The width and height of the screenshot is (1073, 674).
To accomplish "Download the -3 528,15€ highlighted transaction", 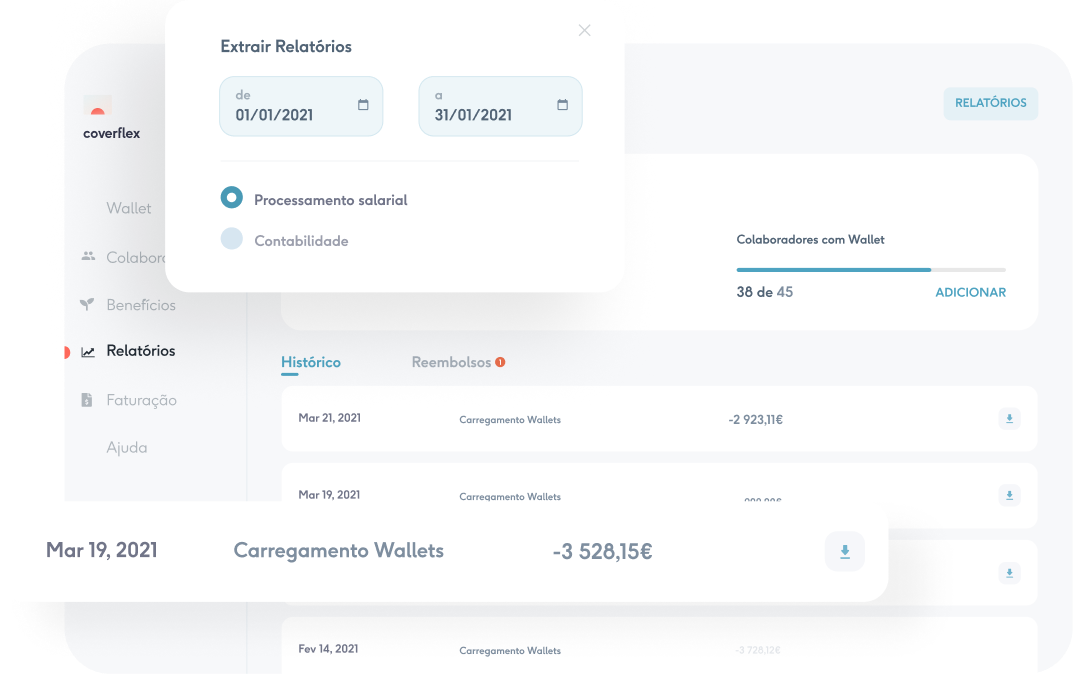I will pyautogui.click(x=844, y=551).
